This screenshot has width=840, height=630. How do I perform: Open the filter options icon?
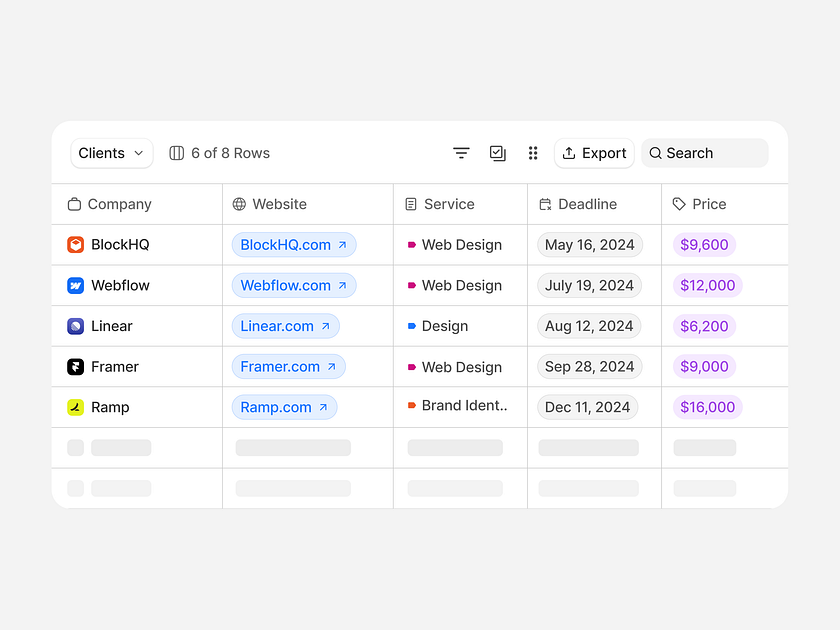point(461,153)
